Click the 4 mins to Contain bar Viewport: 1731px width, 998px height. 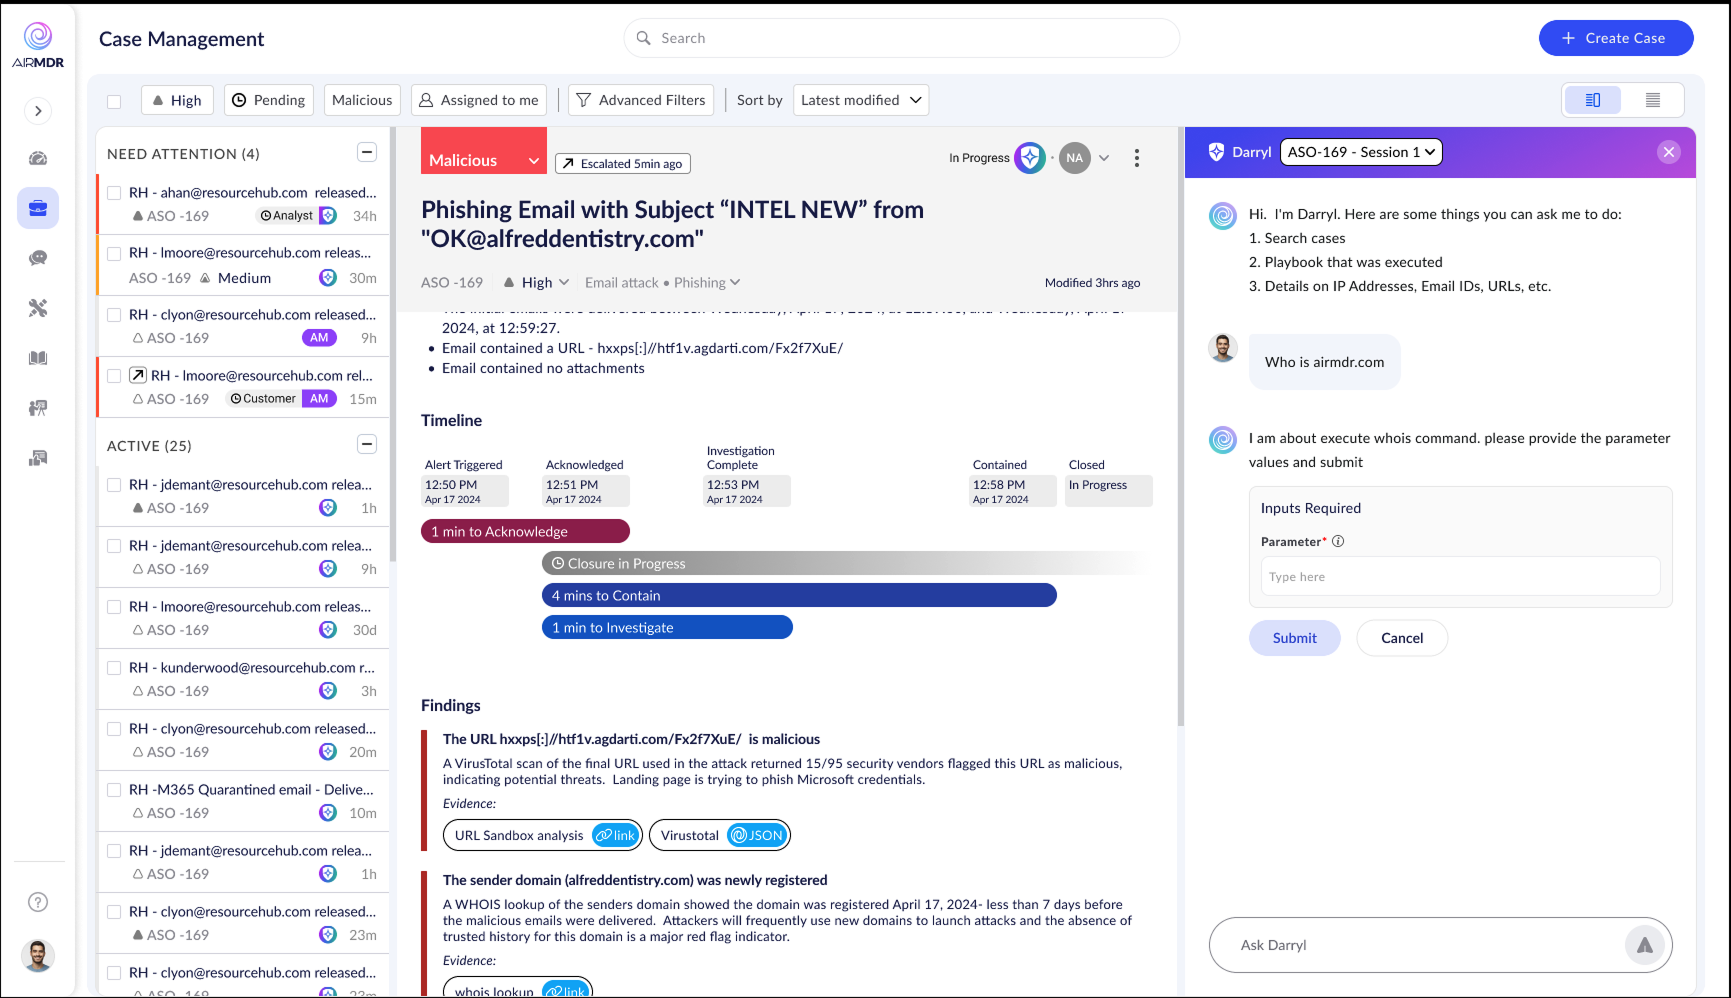pyautogui.click(x=798, y=596)
